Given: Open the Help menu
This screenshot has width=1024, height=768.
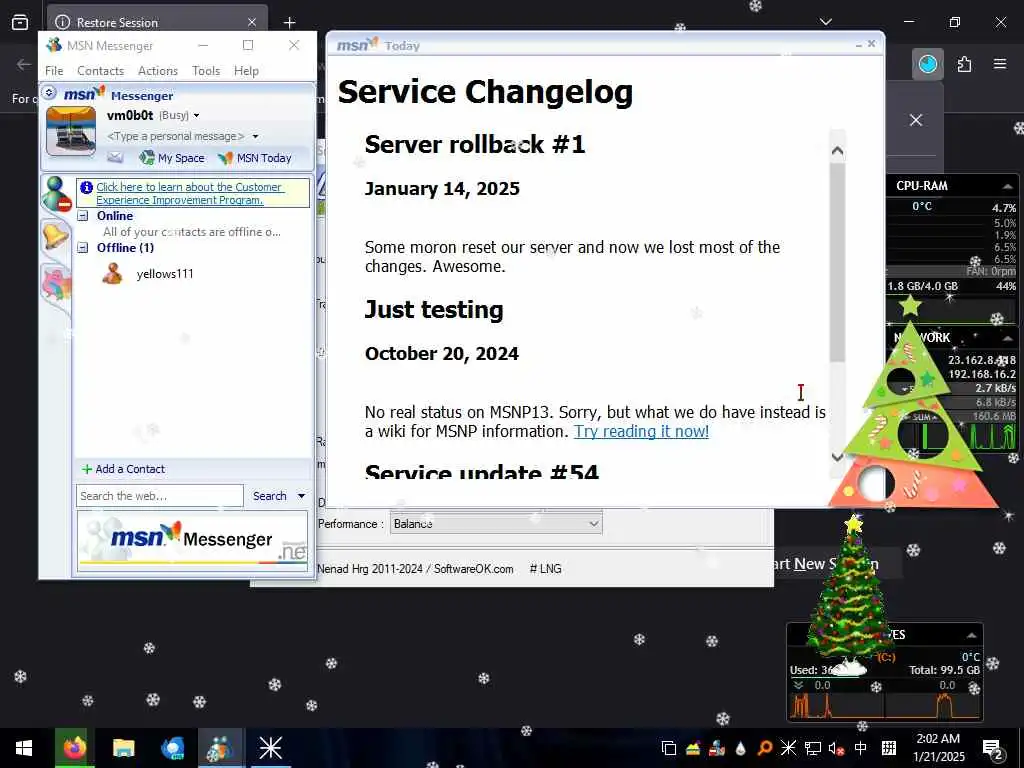Looking at the screenshot, I should pos(246,71).
